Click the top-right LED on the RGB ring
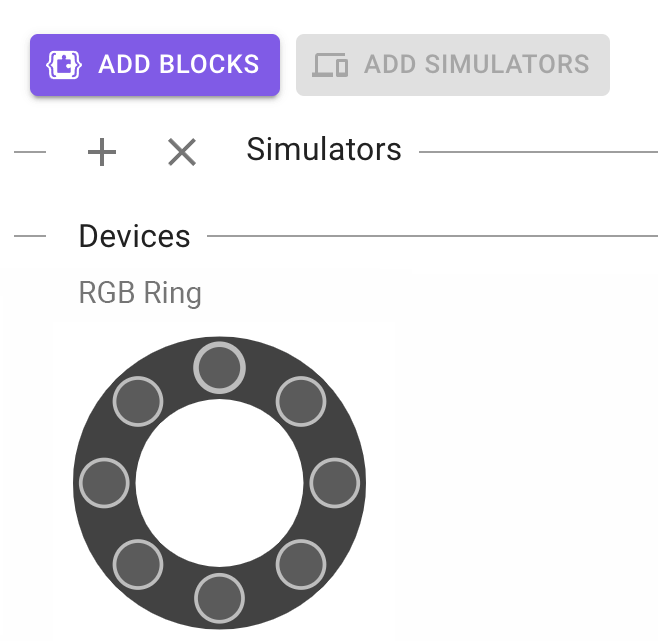Viewport: 670px width, 641px height. tap(301, 402)
